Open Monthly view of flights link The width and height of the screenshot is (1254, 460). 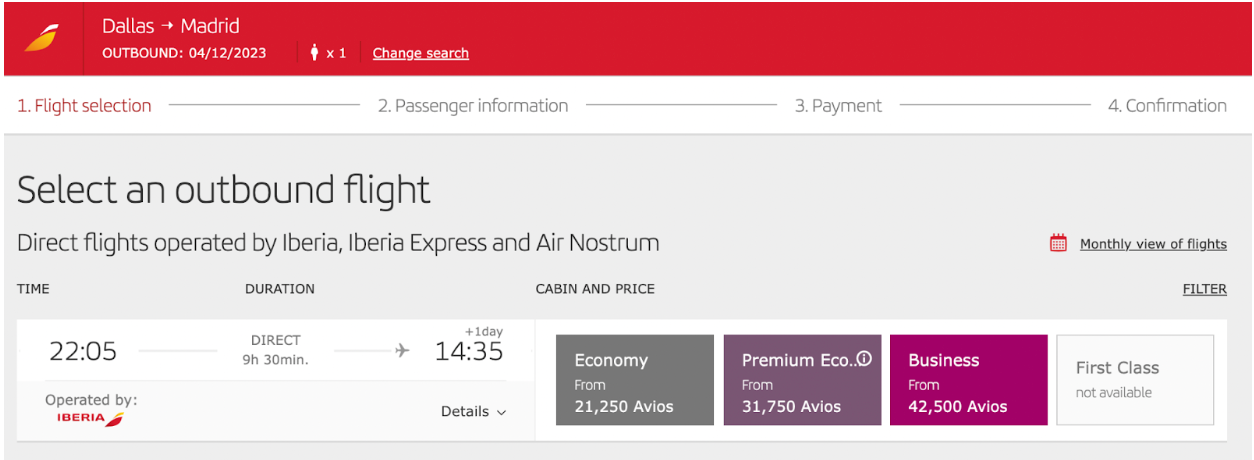pos(1153,244)
